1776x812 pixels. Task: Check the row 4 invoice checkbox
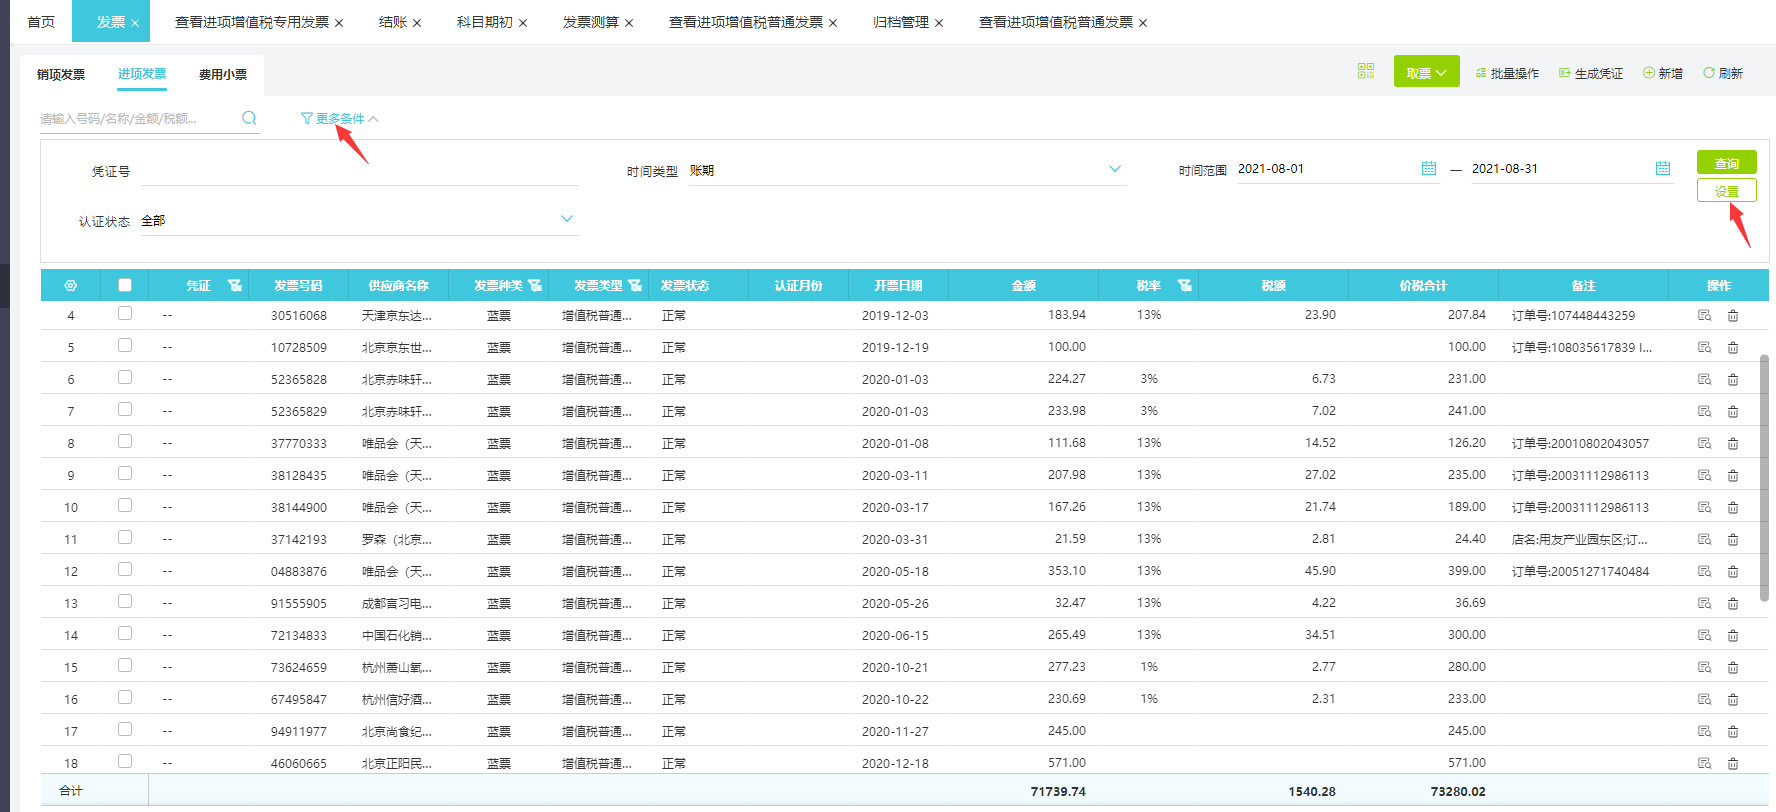pyautogui.click(x=125, y=313)
